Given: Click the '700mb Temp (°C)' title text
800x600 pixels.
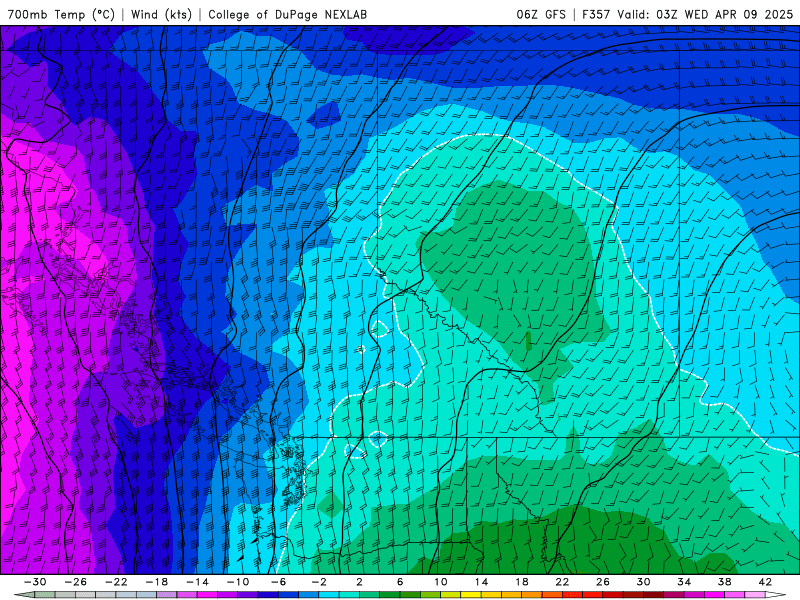Looking at the screenshot, I should coord(61,14).
